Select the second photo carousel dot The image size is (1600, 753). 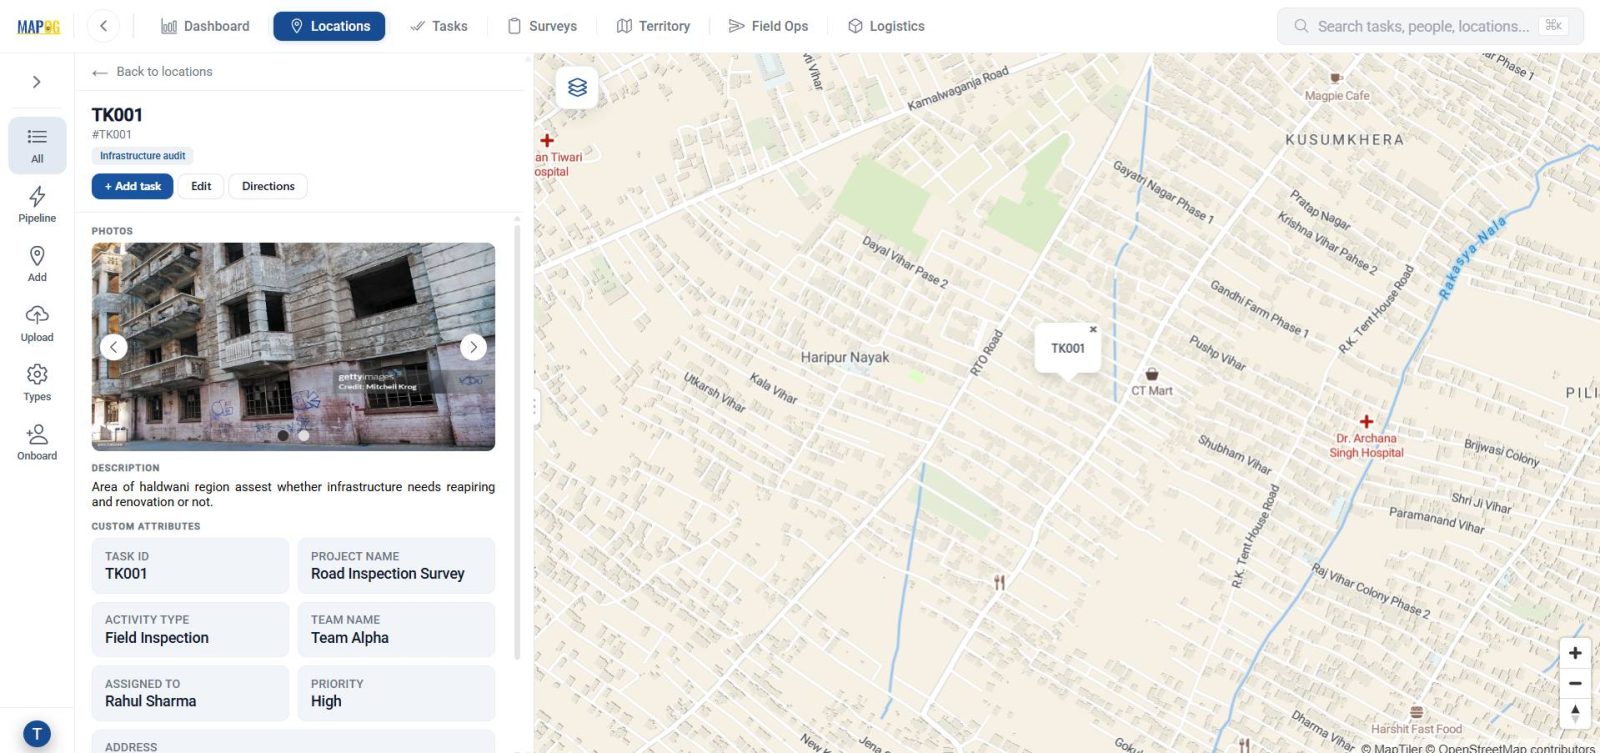pyautogui.click(x=304, y=435)
